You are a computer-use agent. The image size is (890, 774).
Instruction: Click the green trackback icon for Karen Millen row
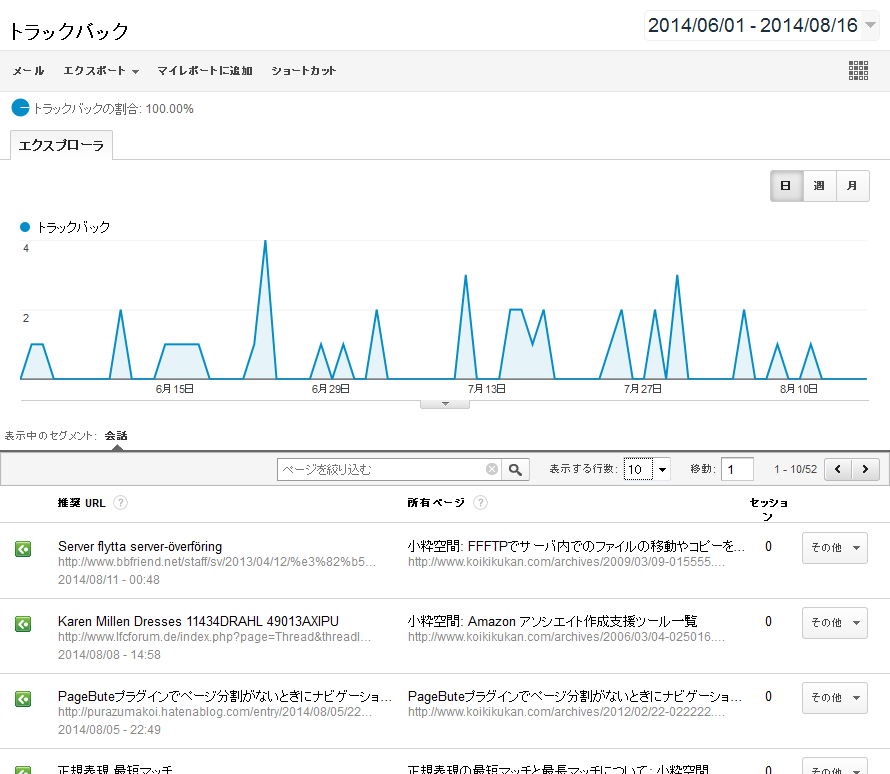(23, 624)
